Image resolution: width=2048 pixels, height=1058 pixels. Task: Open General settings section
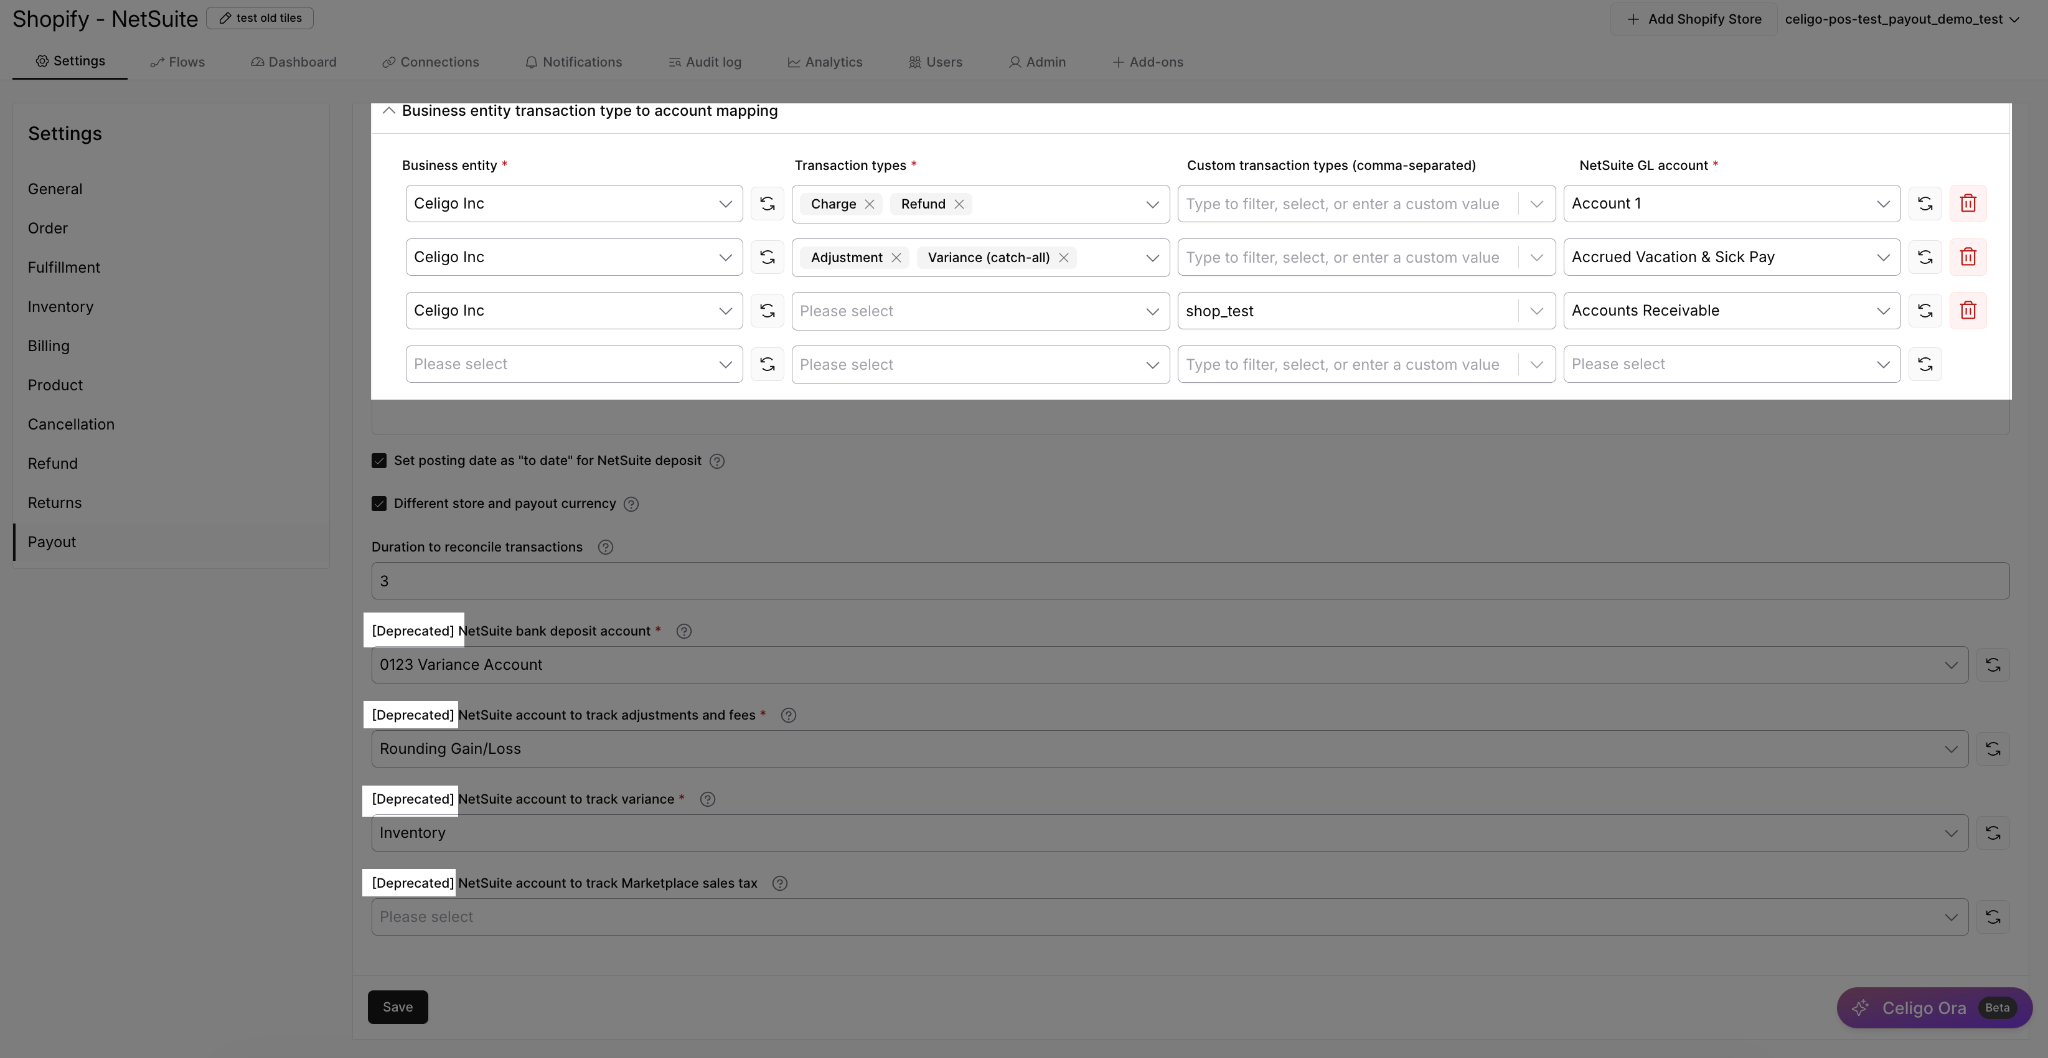coord(55,189)
